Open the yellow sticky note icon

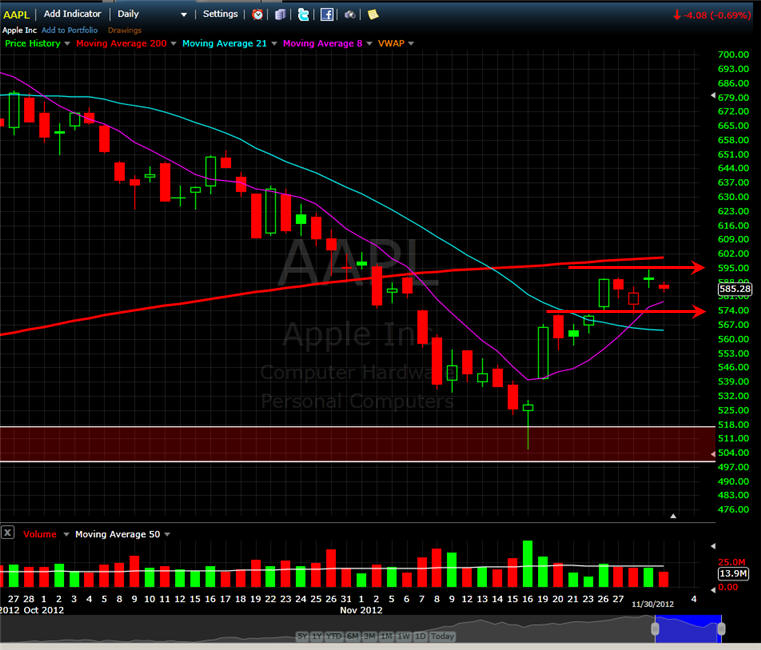[373, 15]
